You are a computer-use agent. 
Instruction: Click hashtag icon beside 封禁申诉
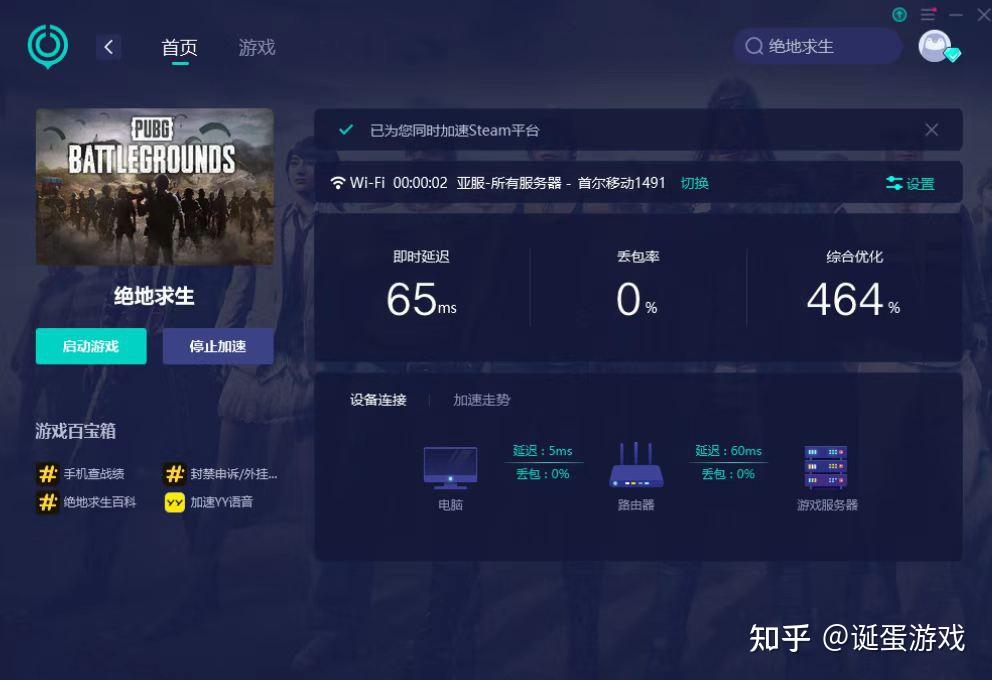pyautogui.click(x=175, y=473)
